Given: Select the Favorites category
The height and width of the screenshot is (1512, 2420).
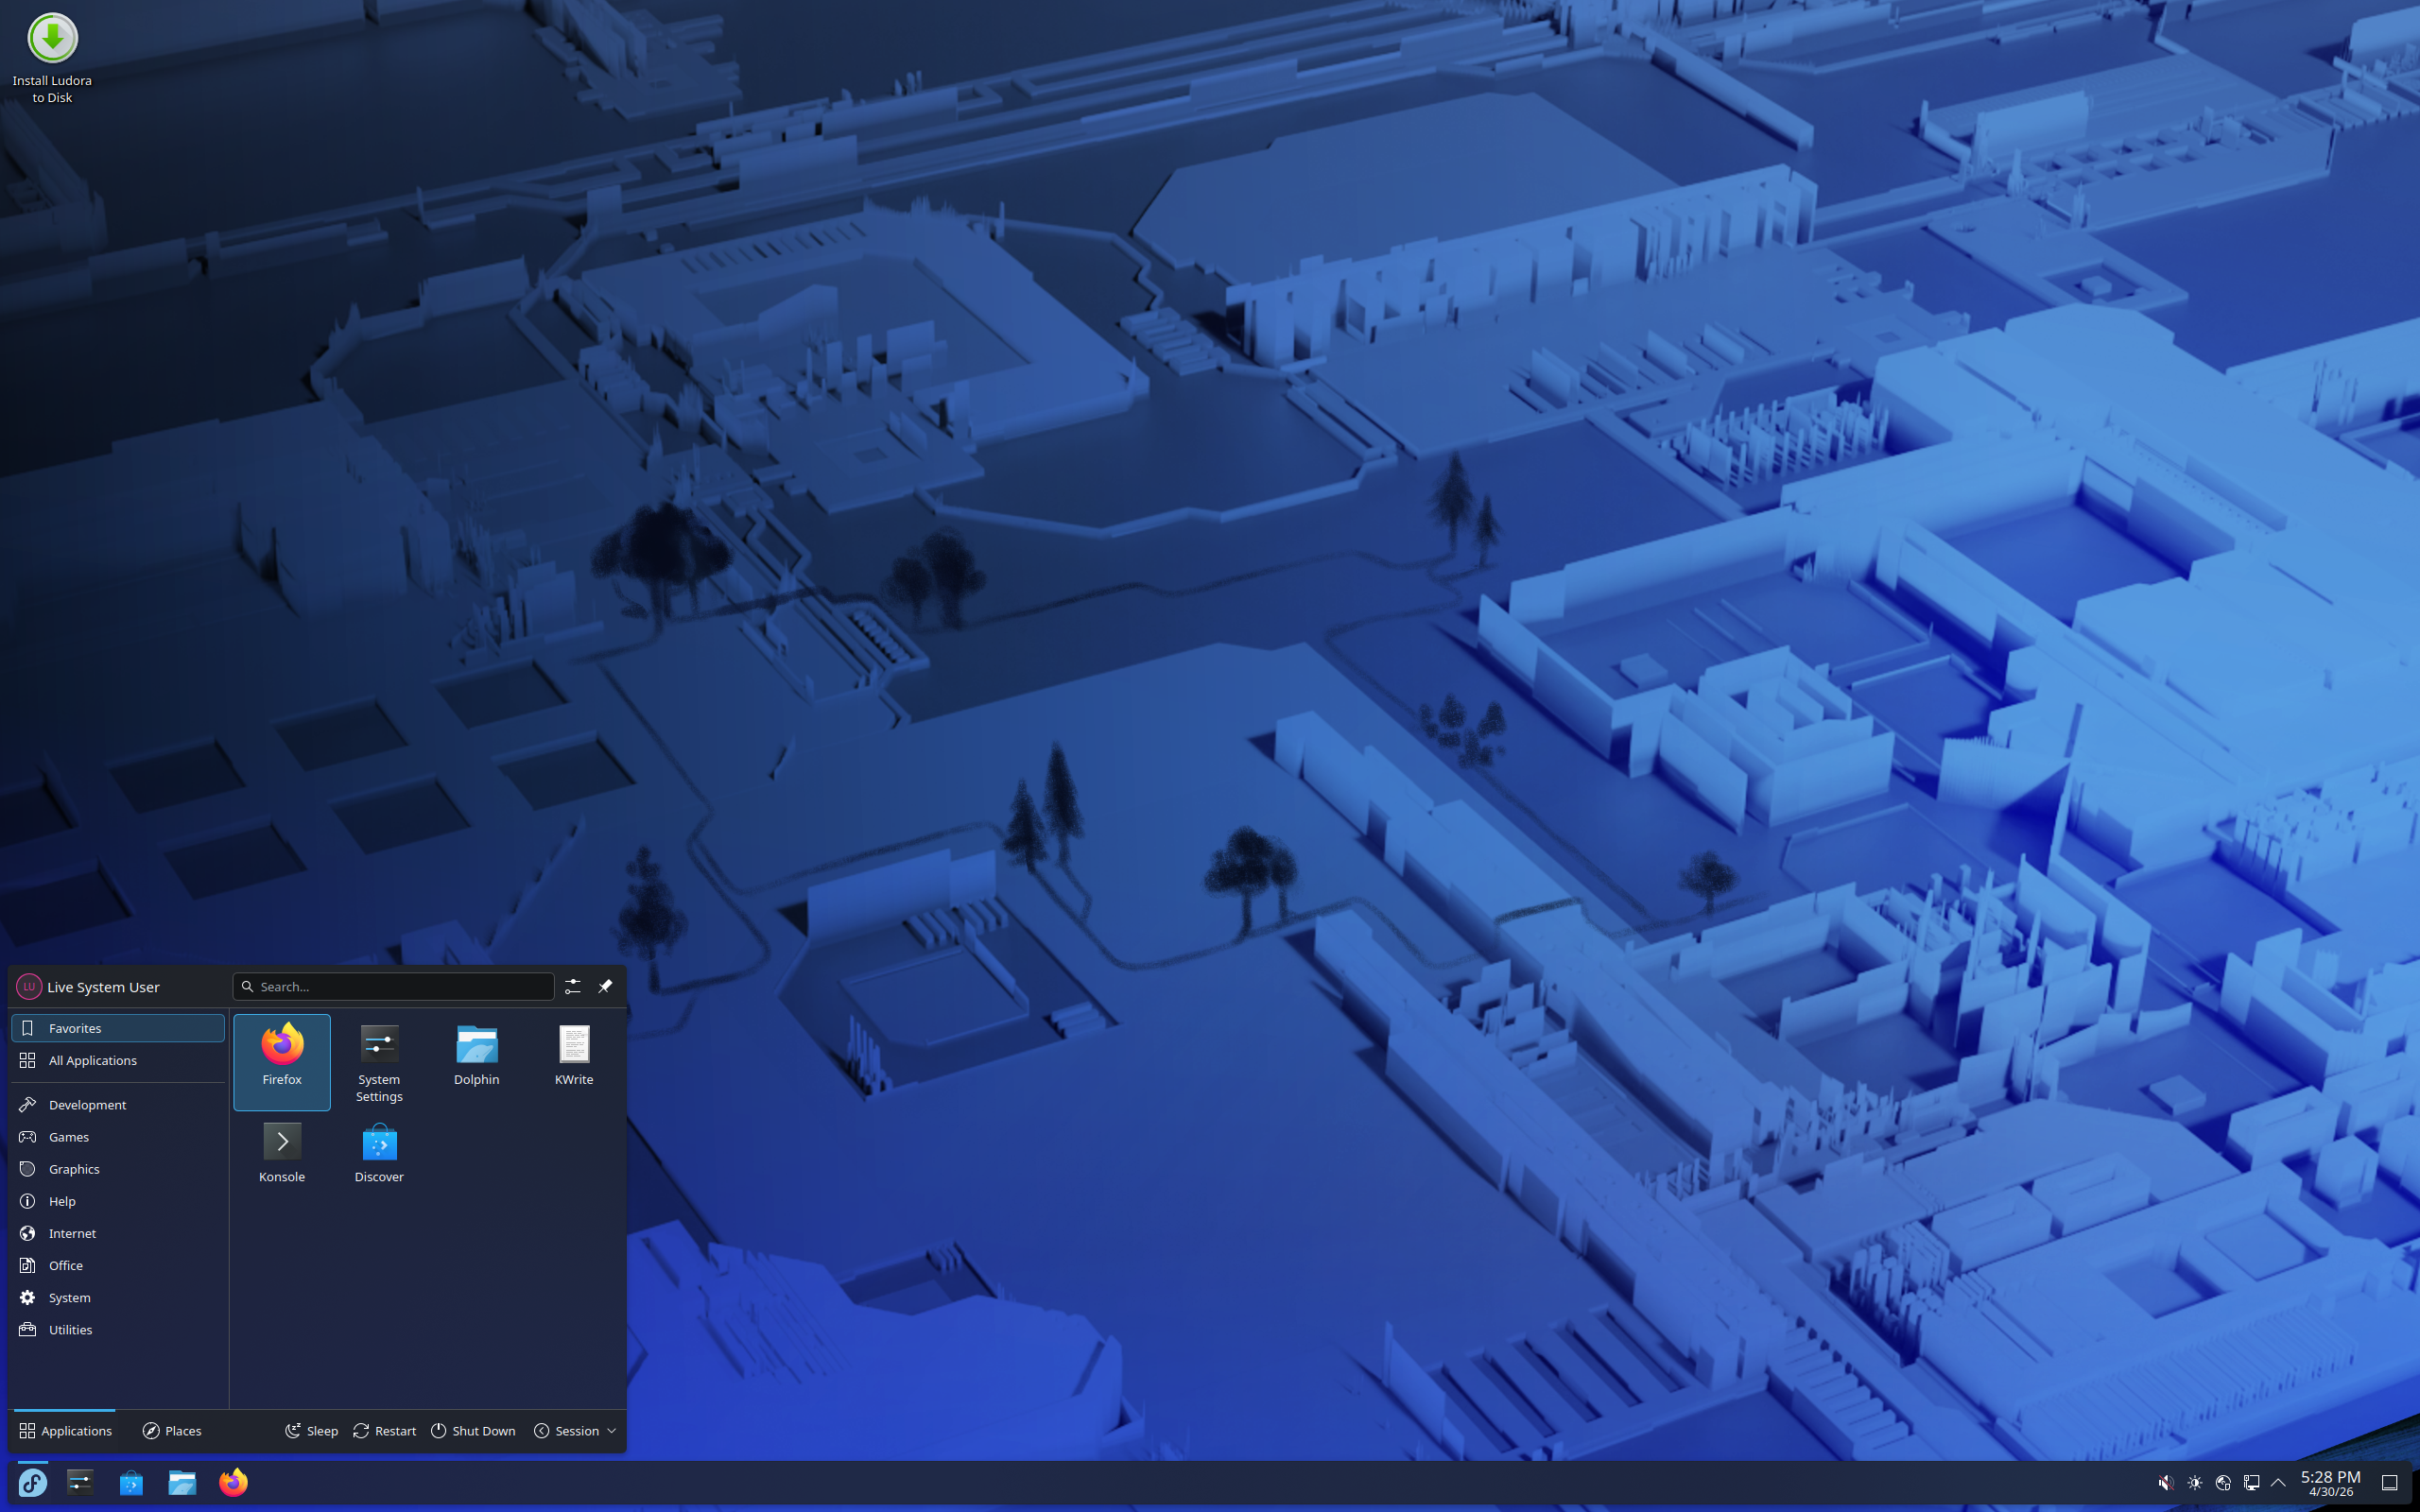Looking at the screenshot, I should click(118, 1028).
